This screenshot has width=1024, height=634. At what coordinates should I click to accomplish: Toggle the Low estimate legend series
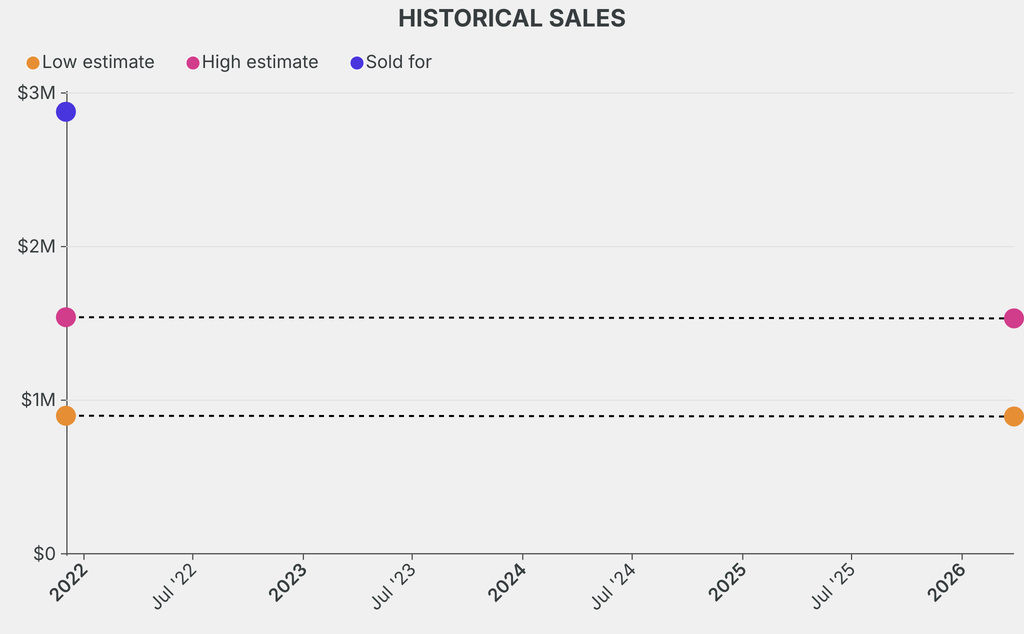click(97, 62)
